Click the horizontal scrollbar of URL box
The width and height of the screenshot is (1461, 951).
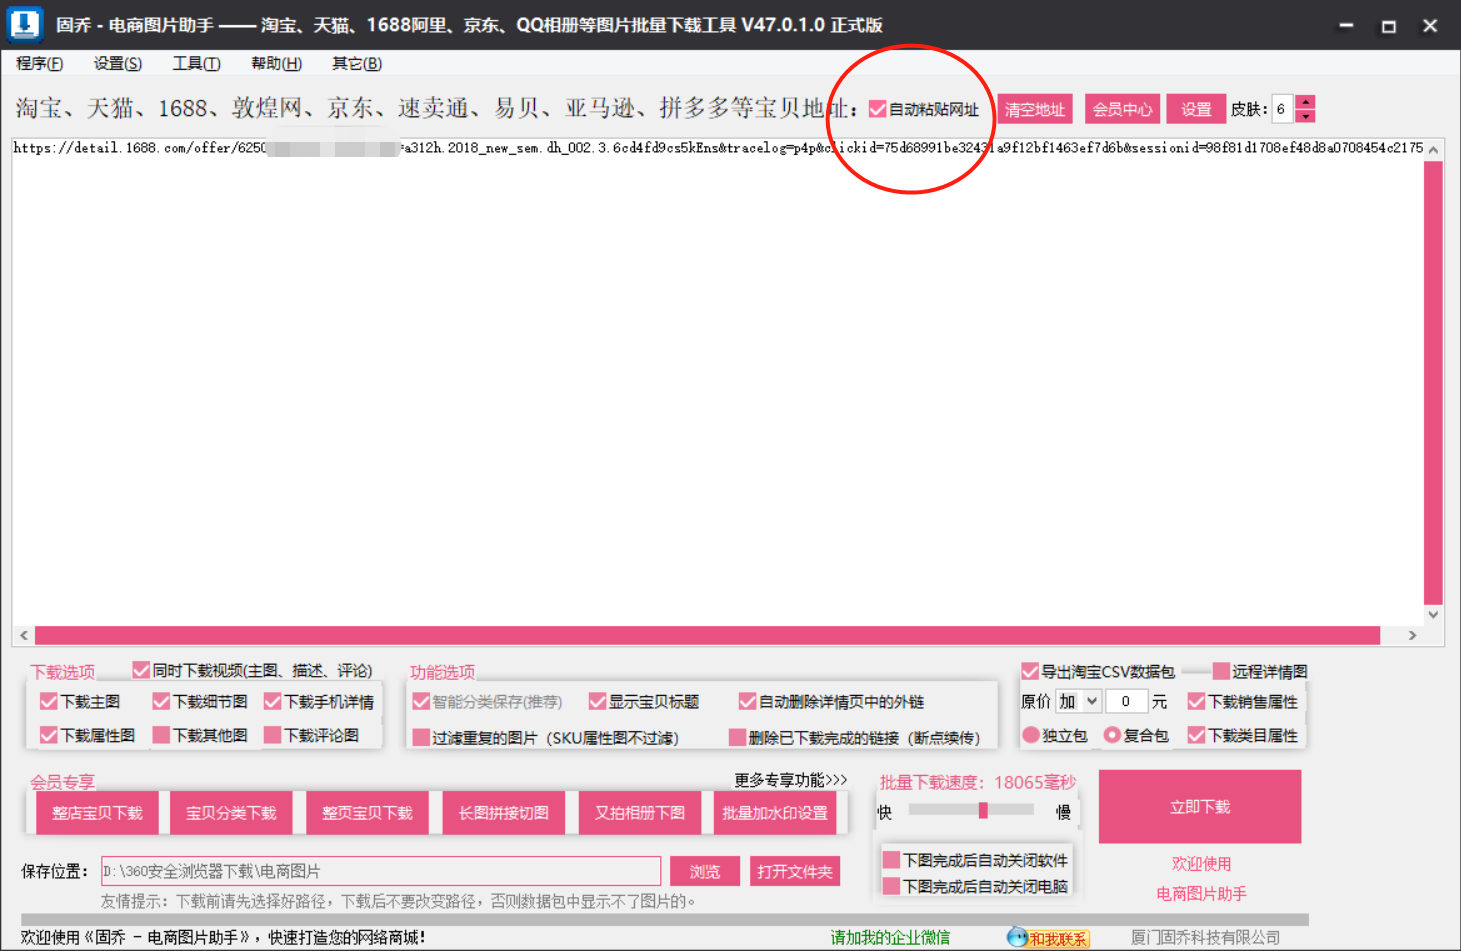(707, 635)
